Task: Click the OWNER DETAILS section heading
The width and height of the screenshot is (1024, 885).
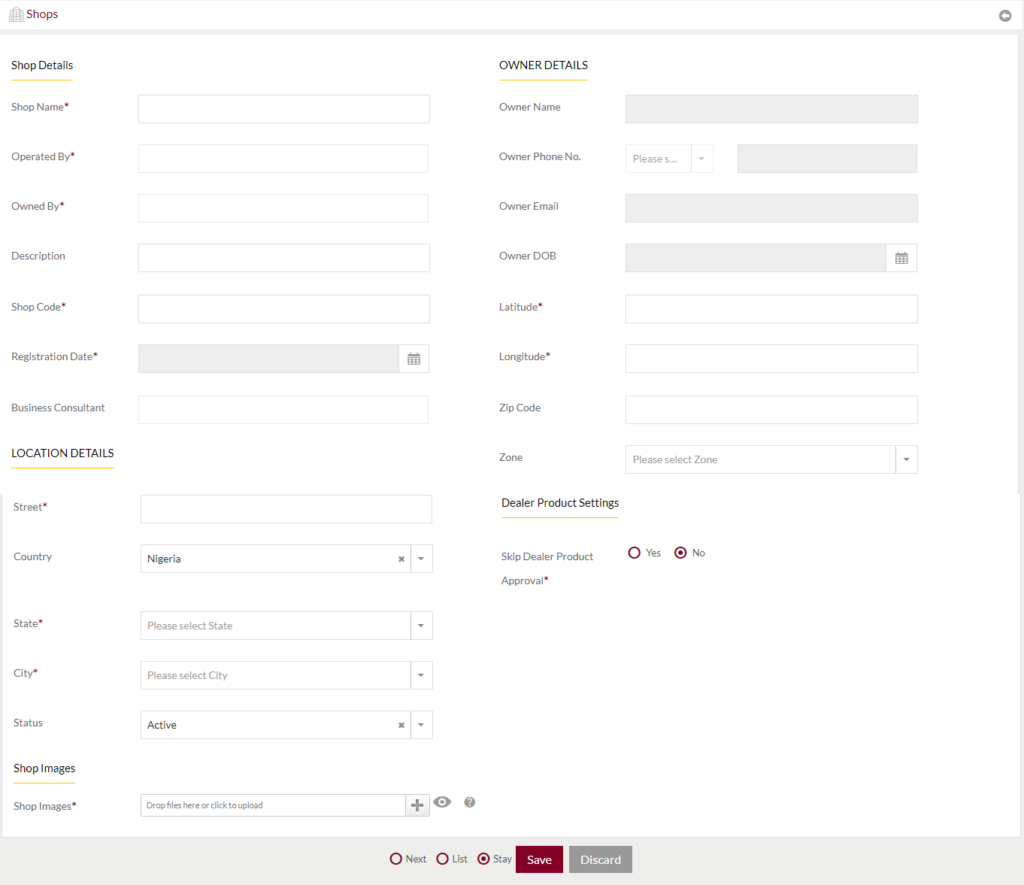Action: 543,65
